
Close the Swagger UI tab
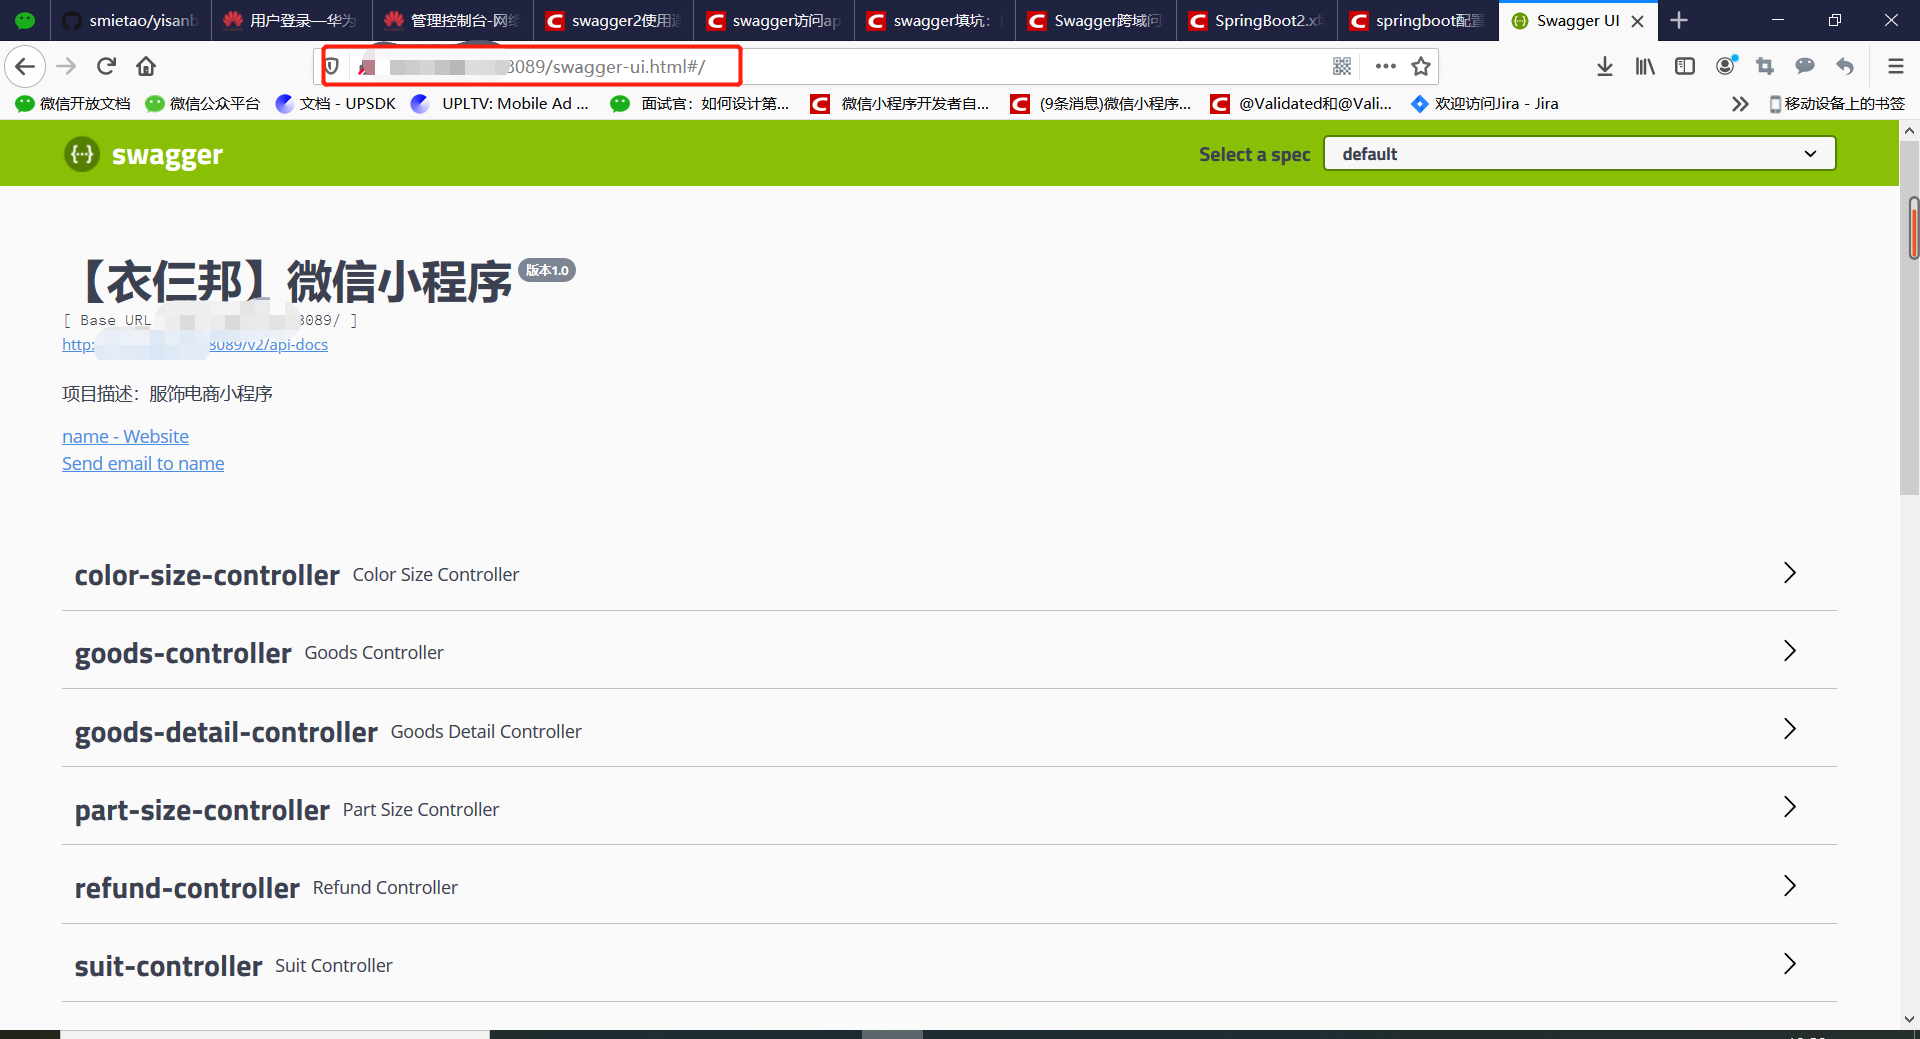pyautogui.click(x=1638, y=21)
